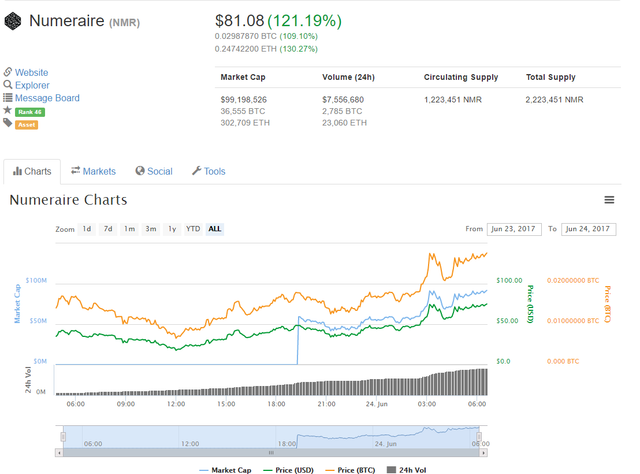
Task: Click the (109.10%) BTC change text
Action: [x=298, y=36]
